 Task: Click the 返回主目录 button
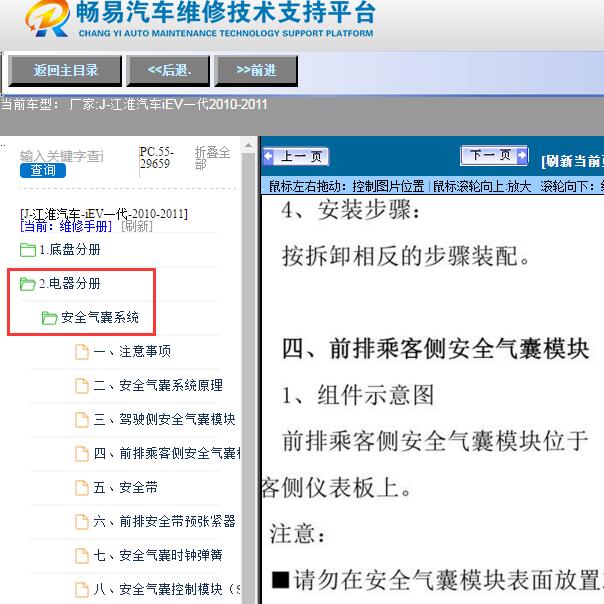[65, 70]
